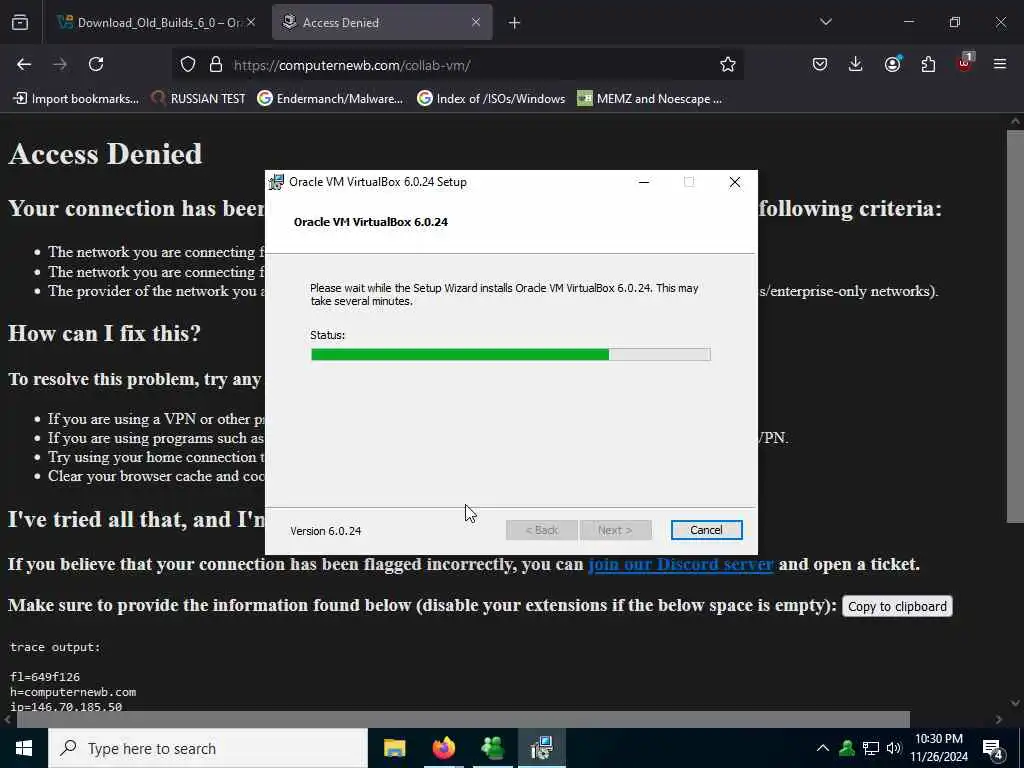Reload the current page
The height and width of the screenshot is (768, 1024).
(x=96, y=64)
